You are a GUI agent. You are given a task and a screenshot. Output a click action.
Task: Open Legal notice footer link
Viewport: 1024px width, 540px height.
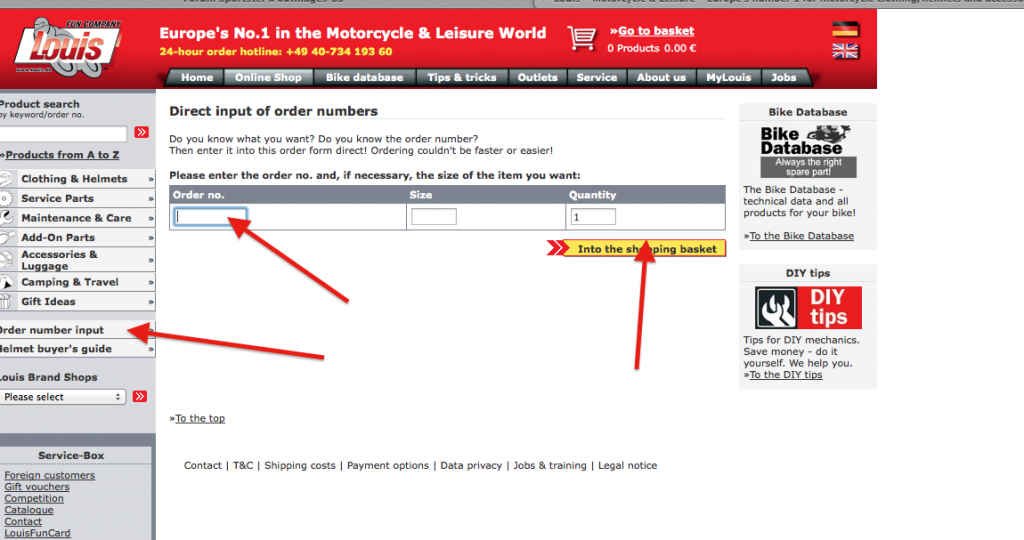coord(628,466)
